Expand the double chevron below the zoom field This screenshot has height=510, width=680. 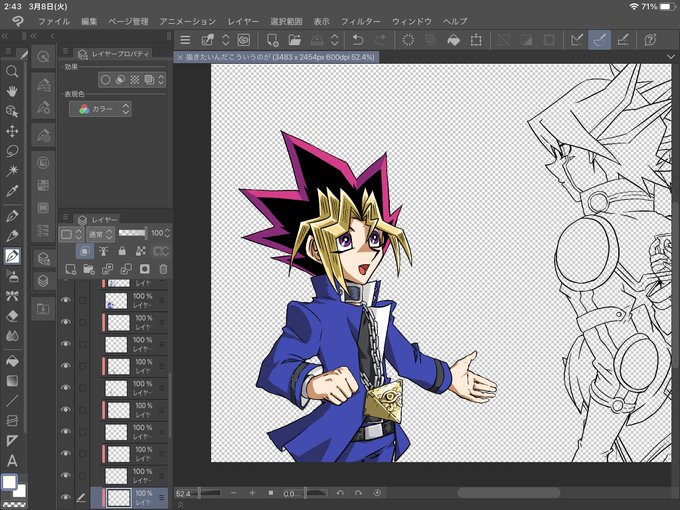click(180, 504)
